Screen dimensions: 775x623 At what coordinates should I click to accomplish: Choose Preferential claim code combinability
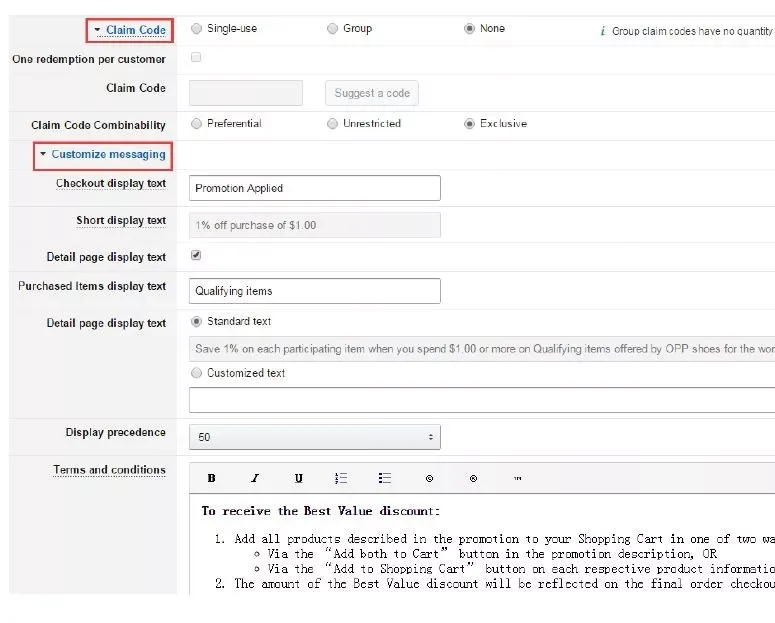[x=197, y=124]
